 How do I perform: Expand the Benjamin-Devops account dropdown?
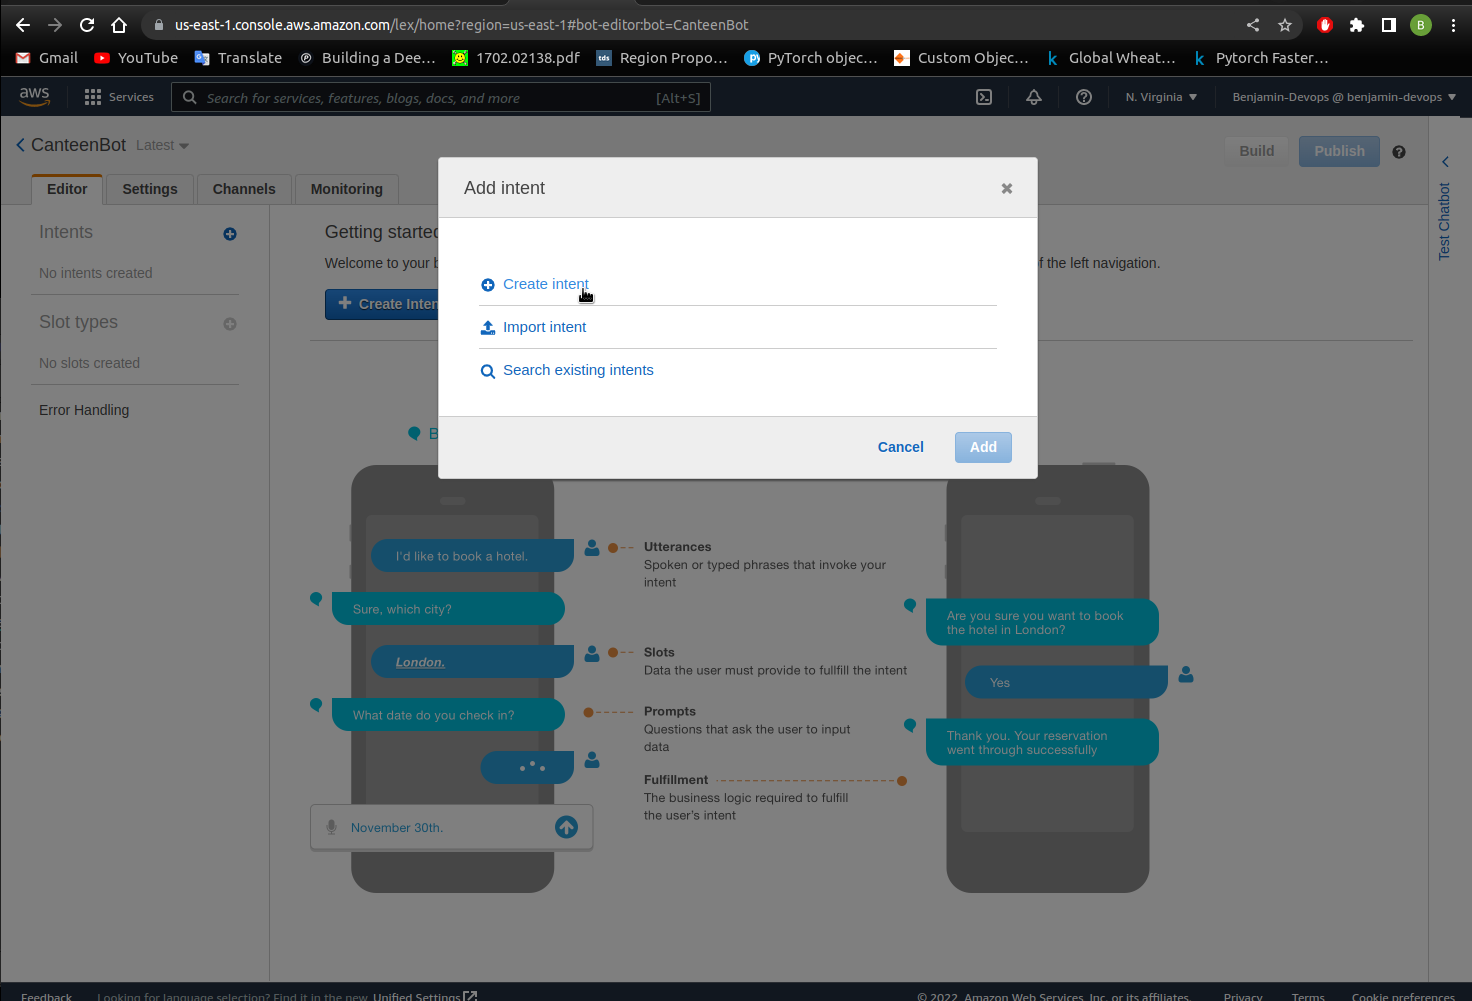click(x=1344, y=97)
